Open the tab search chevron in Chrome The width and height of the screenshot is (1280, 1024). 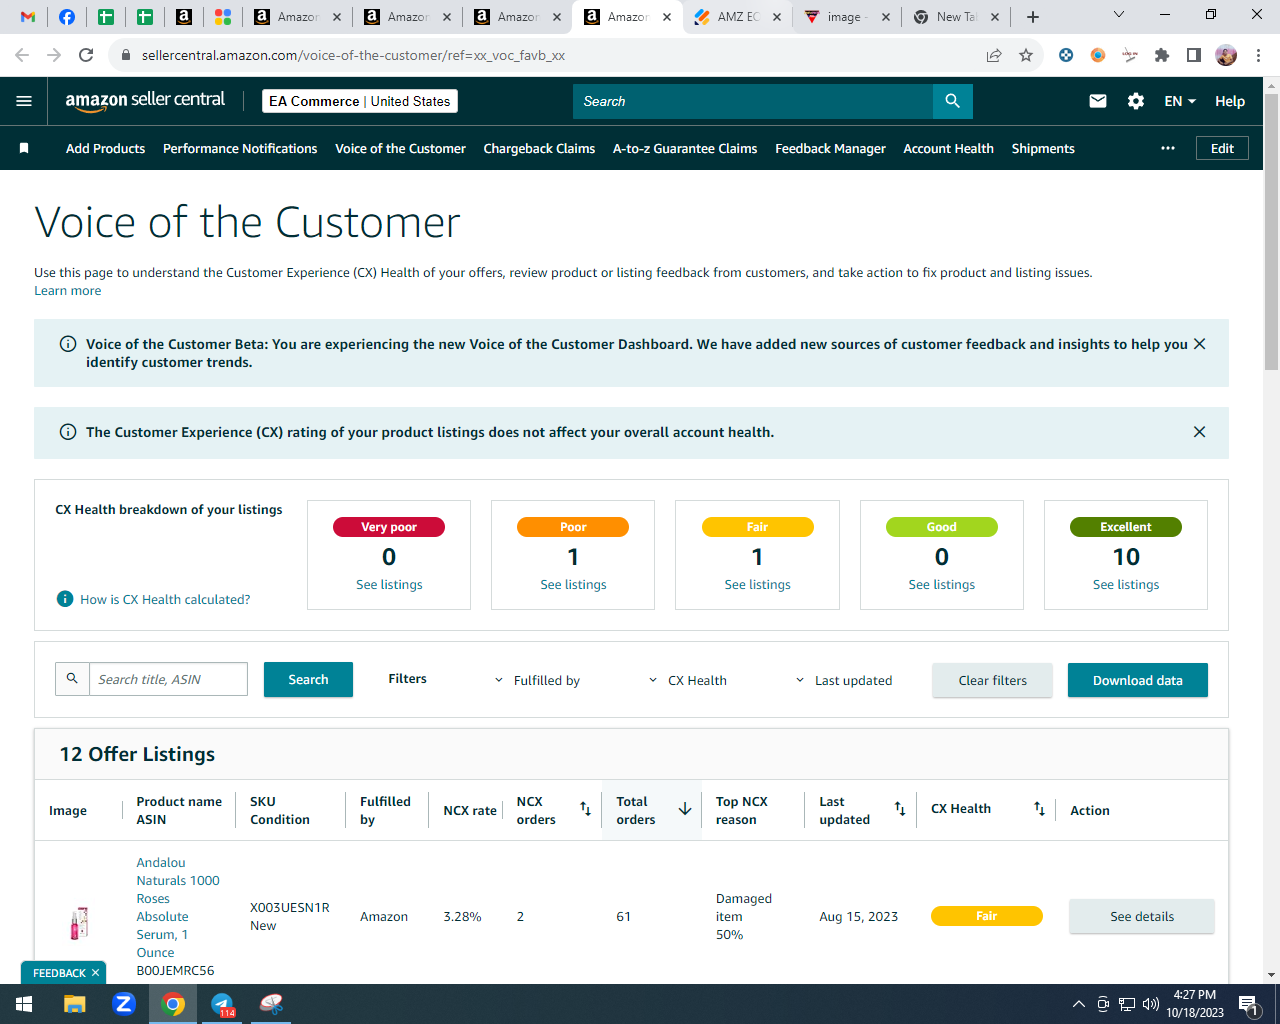(1119, 15)
